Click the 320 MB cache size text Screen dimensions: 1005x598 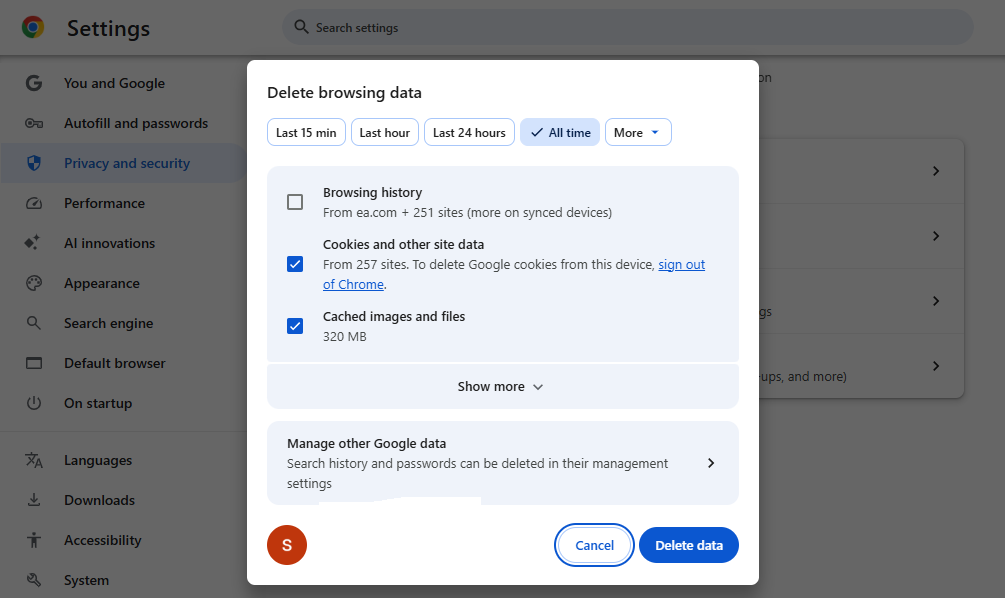coord(345,336)
